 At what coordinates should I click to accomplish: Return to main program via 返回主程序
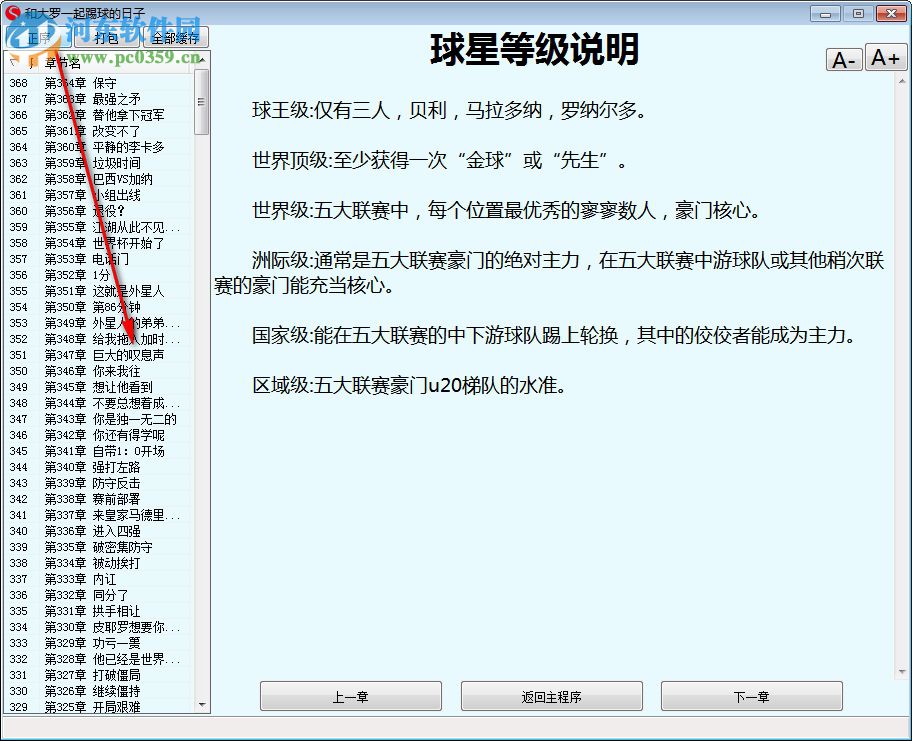551,696
